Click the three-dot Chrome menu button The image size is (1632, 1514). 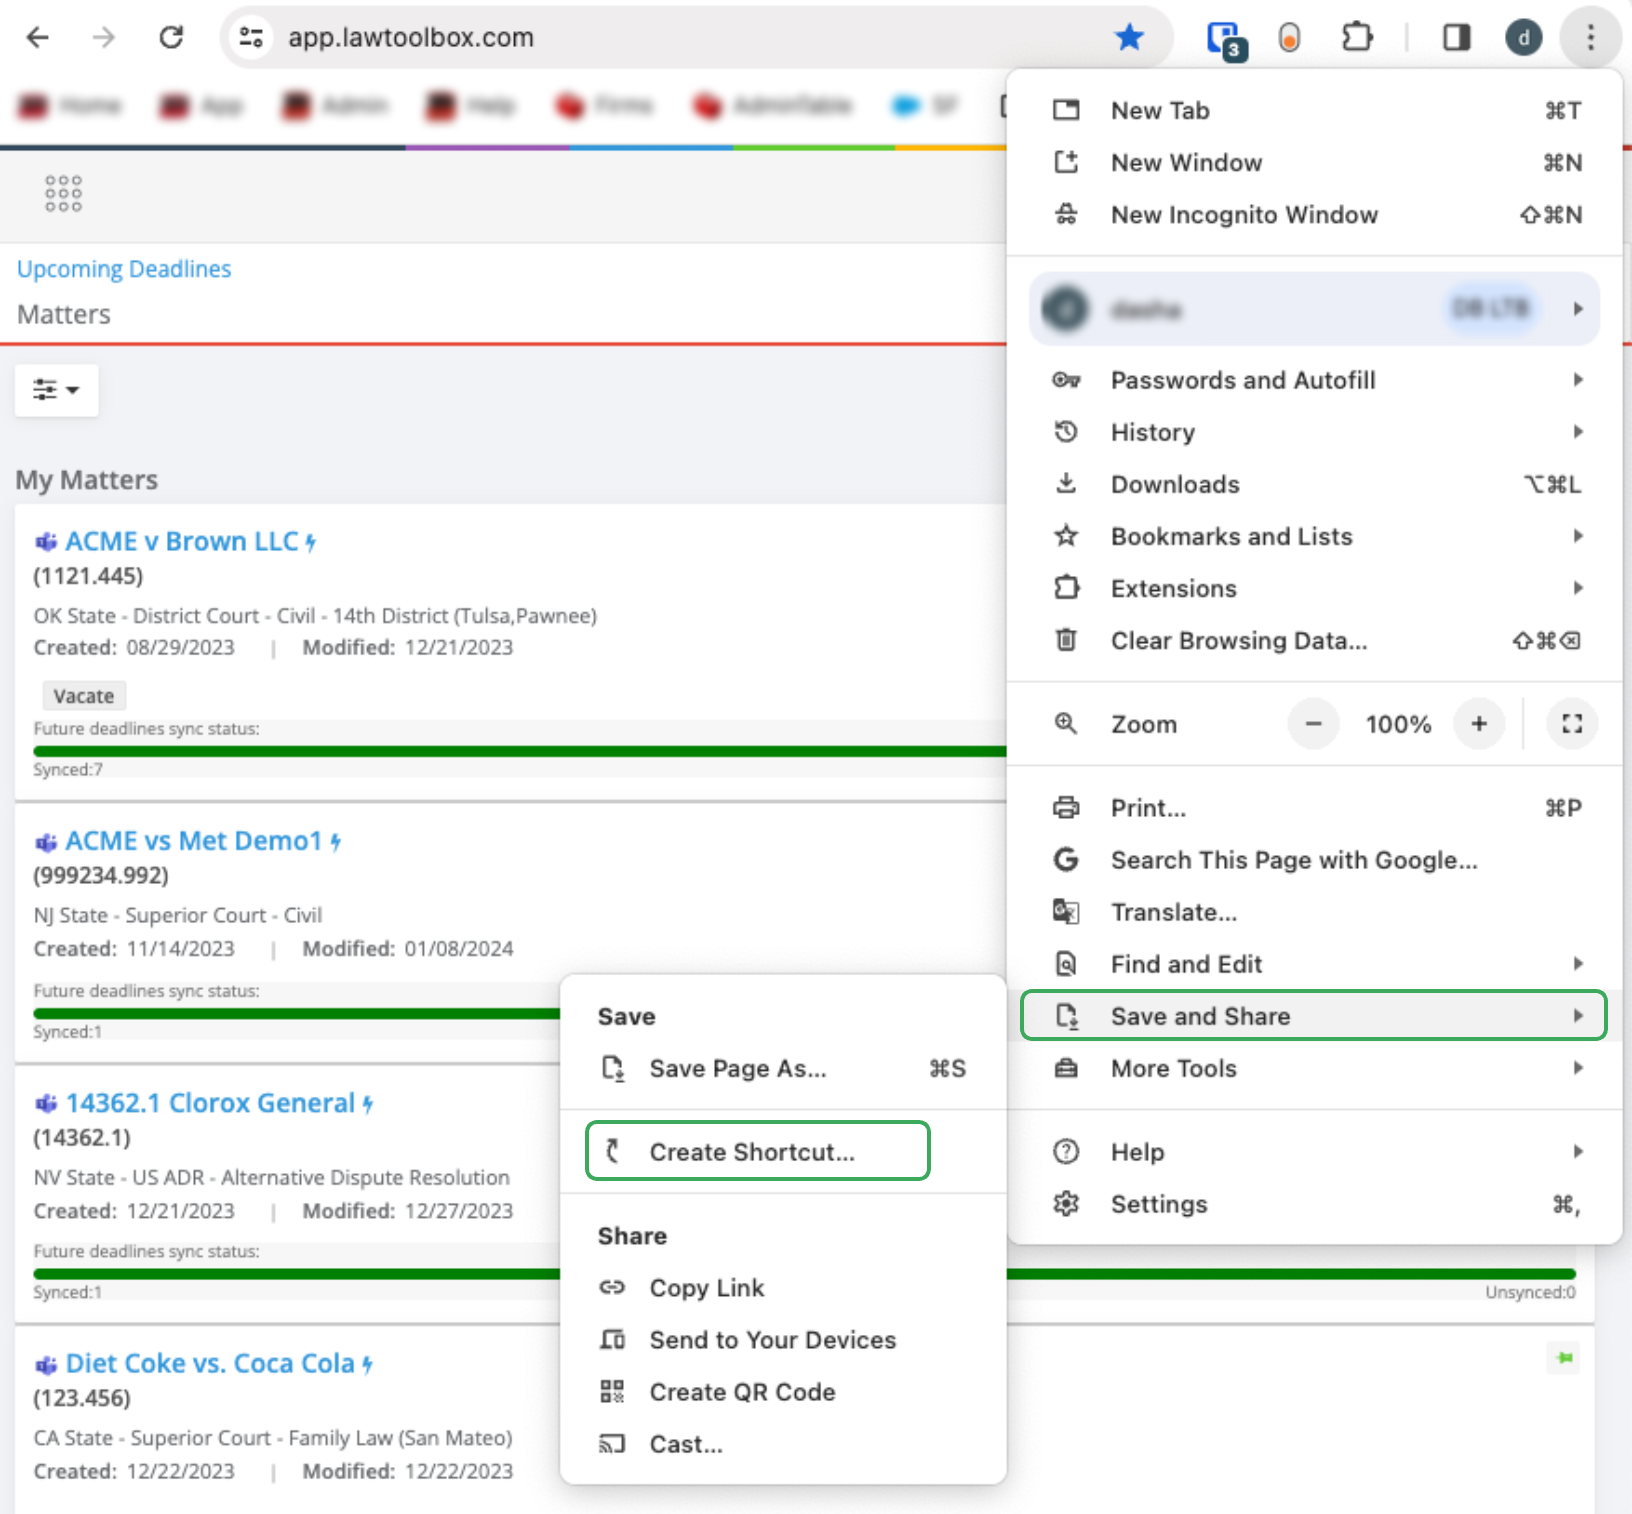(1590, 38)
